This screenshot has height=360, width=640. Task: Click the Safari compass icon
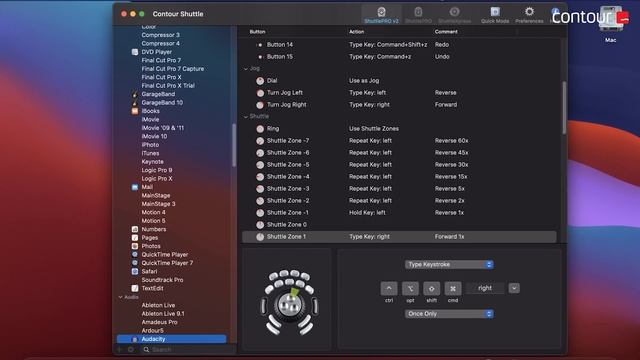point(135,271)
